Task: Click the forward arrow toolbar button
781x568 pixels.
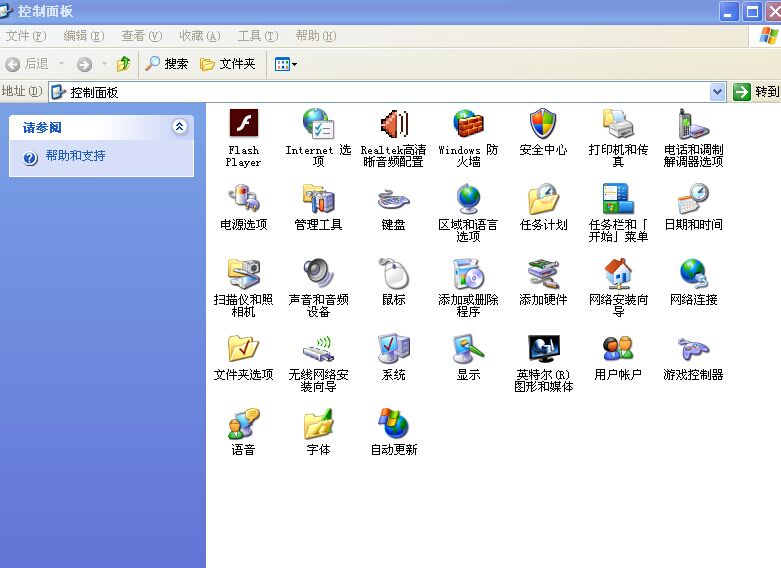Action: pyautogui.click(x=84, y=64)
